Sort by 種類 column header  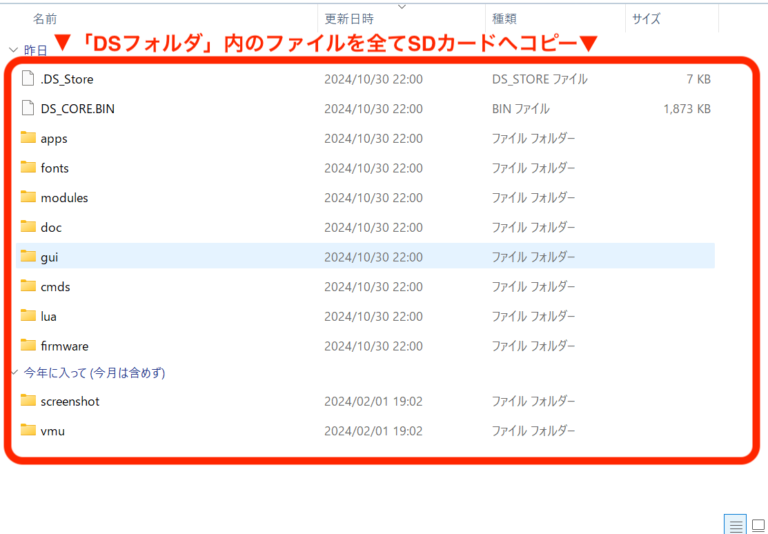[x=504, y=19]
